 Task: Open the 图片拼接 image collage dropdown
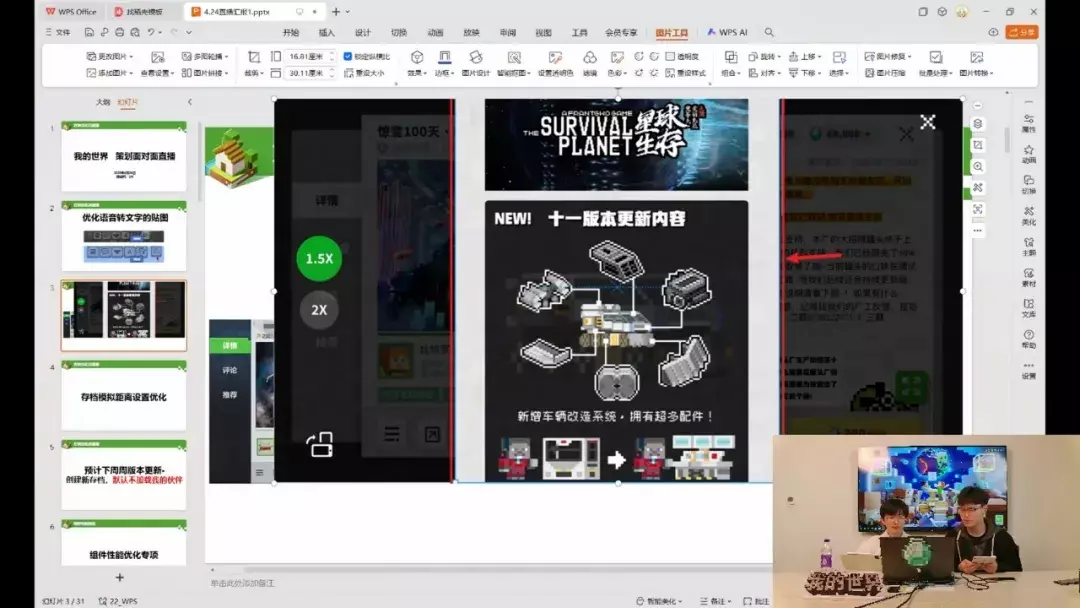pyautogui.click(x=205, y=73)
